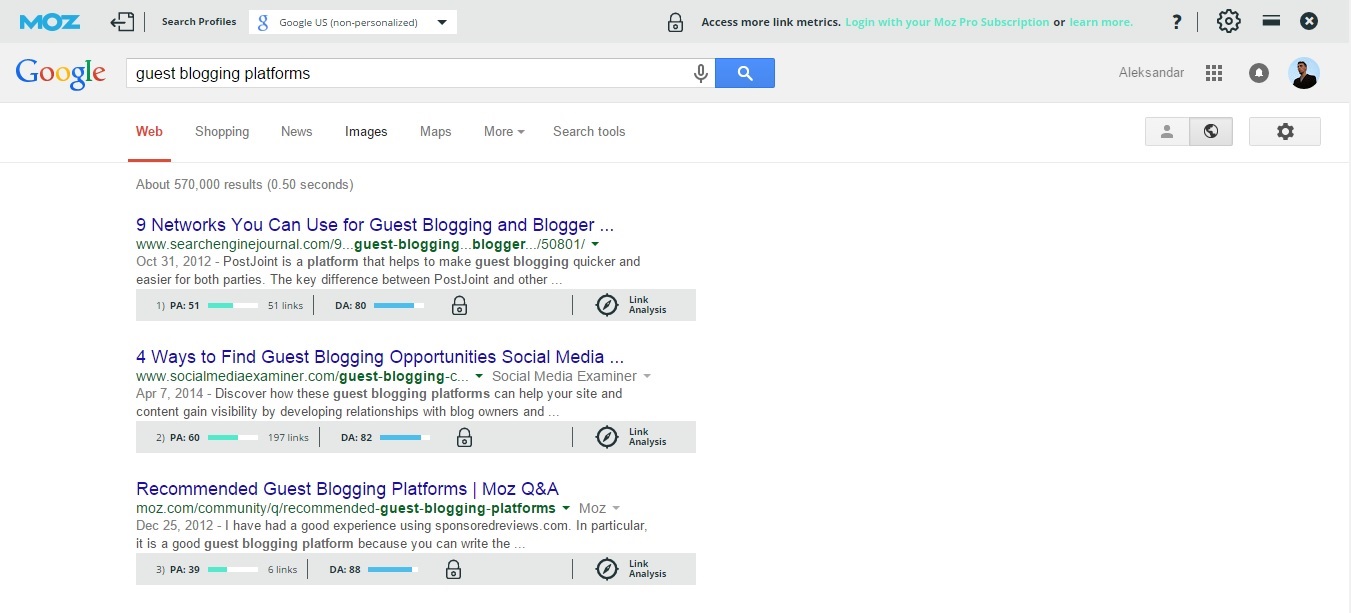
Task: Expand the green arrow after the socialmediaexaminer.com URL
Action: 479,376
